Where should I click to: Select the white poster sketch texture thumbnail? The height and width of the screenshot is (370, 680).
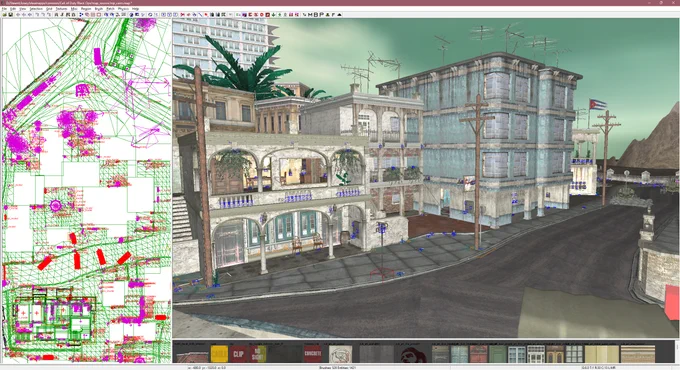340,354
